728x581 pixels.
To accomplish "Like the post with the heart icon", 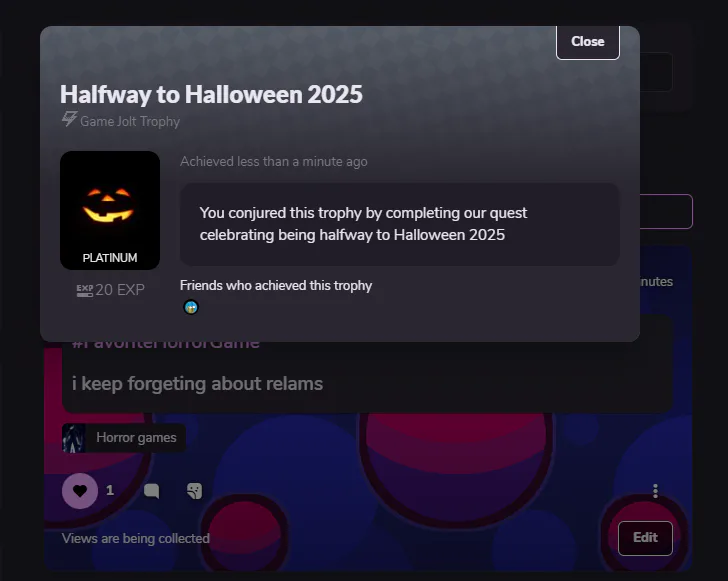I will [80, 491].
